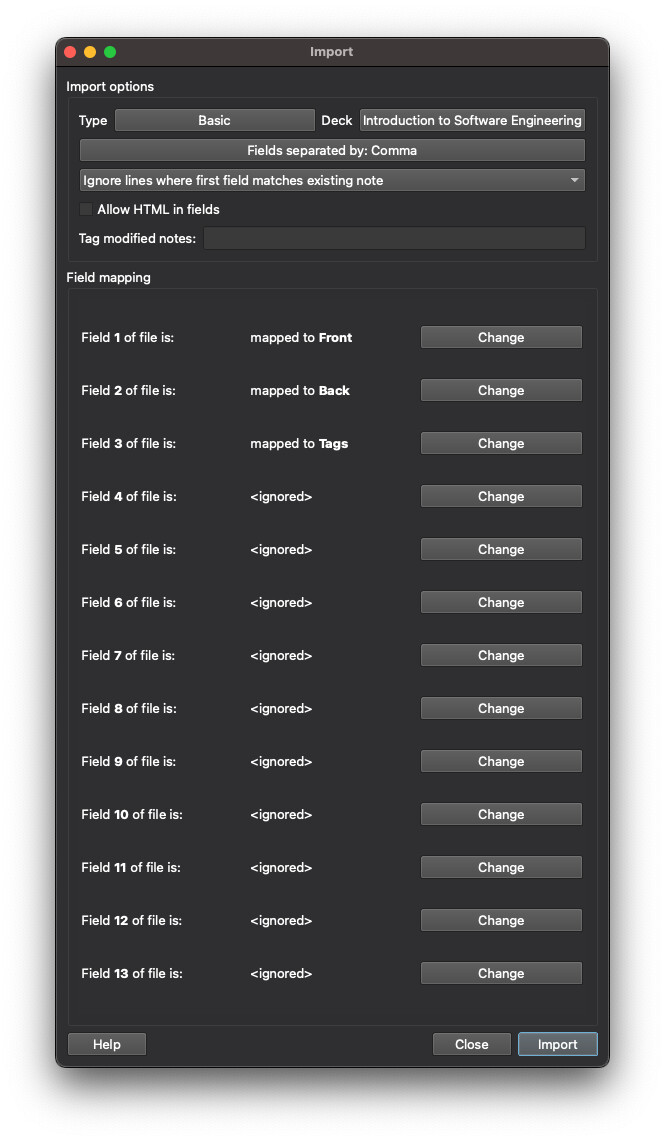The height and width of the screenshot is (1141, 665).
Task: Click the green zoom window button
Action: point(110,52)
